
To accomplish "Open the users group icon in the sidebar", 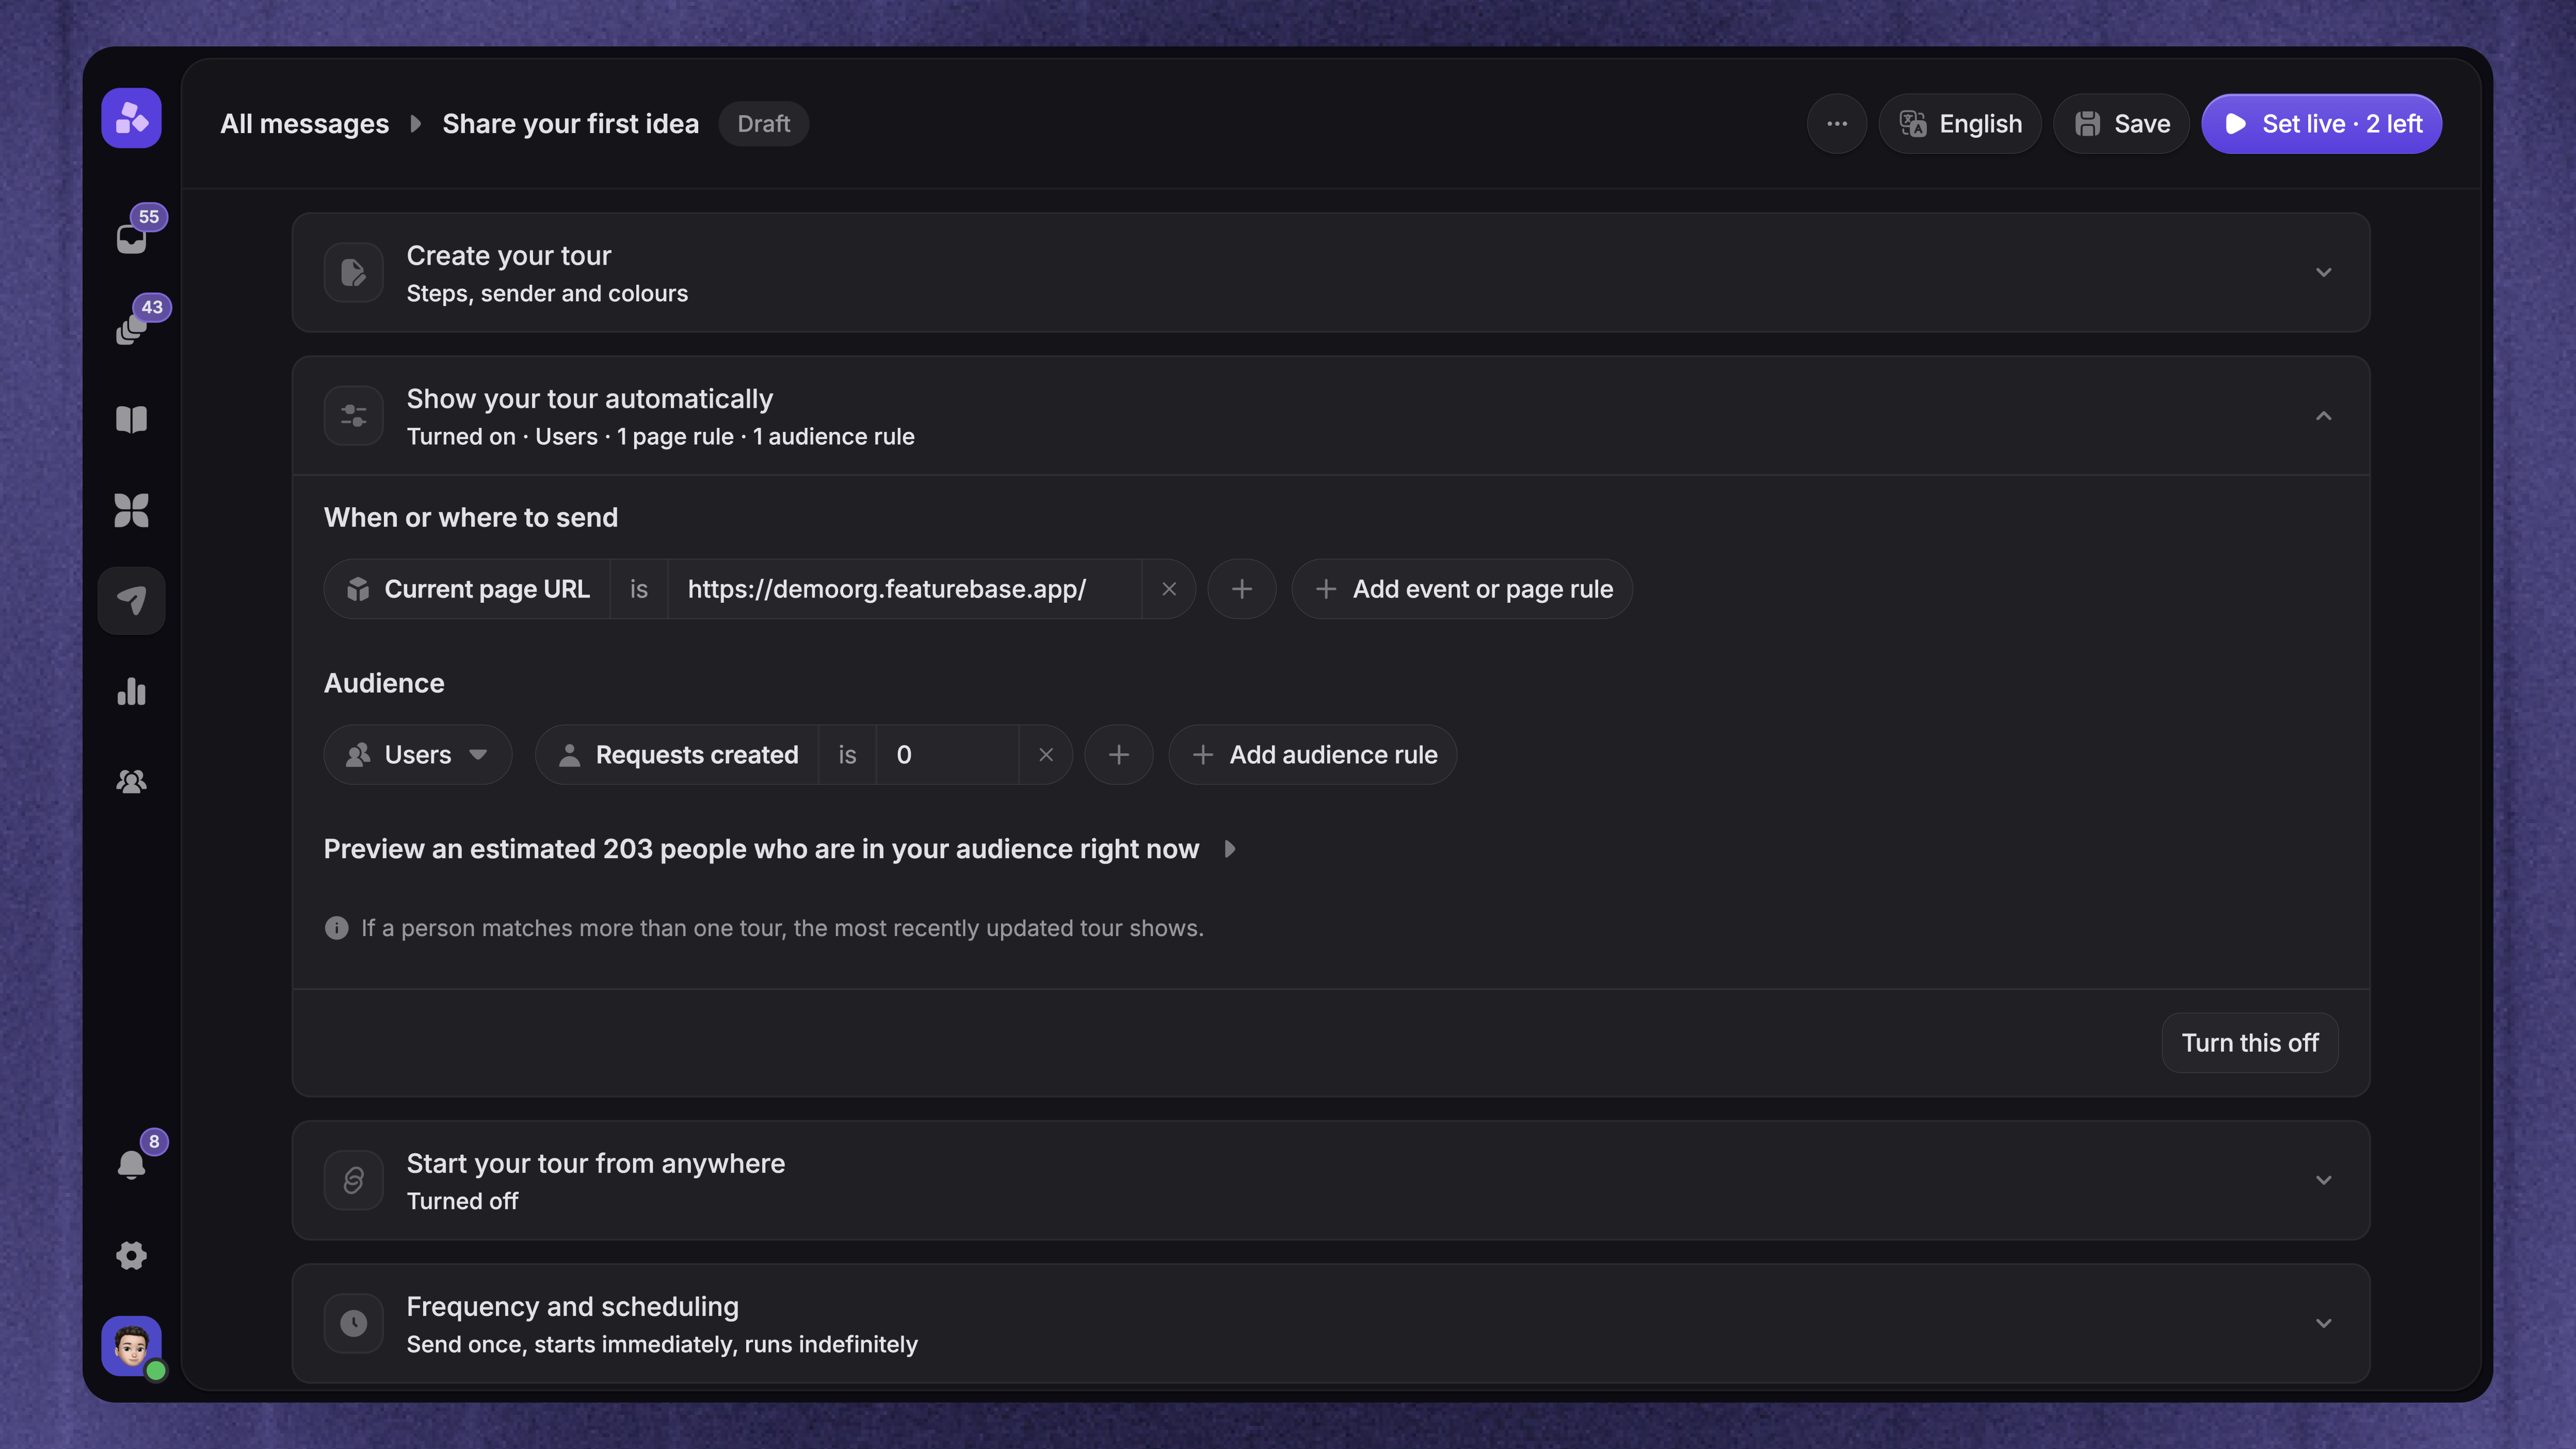I will [x=131, y=781].
